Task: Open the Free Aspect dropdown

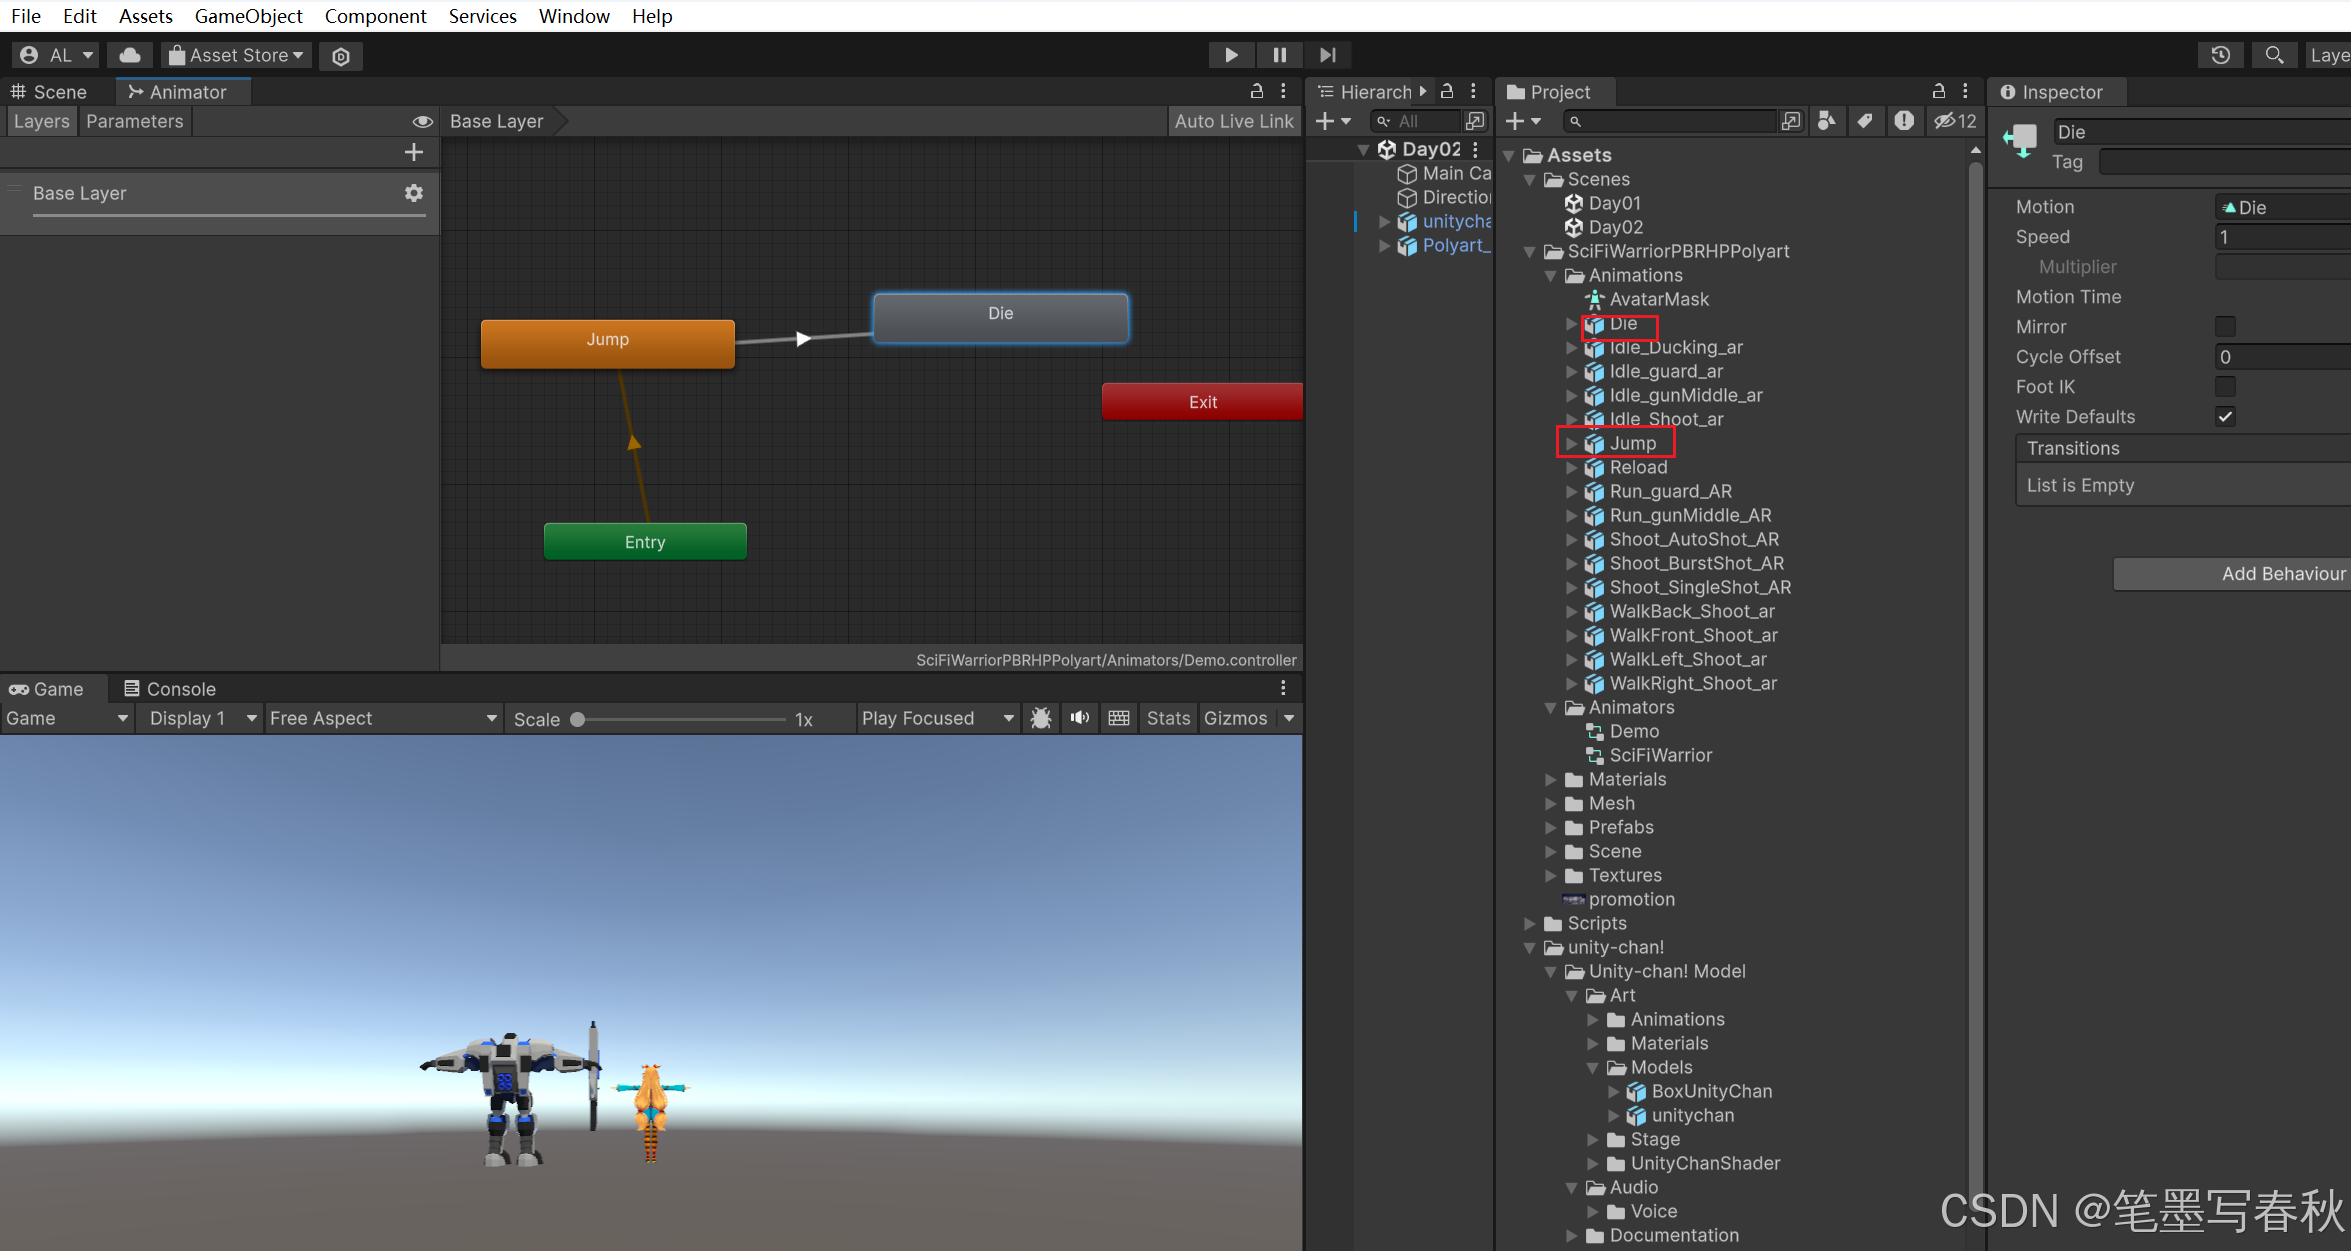Action: (x=383, y=718)
